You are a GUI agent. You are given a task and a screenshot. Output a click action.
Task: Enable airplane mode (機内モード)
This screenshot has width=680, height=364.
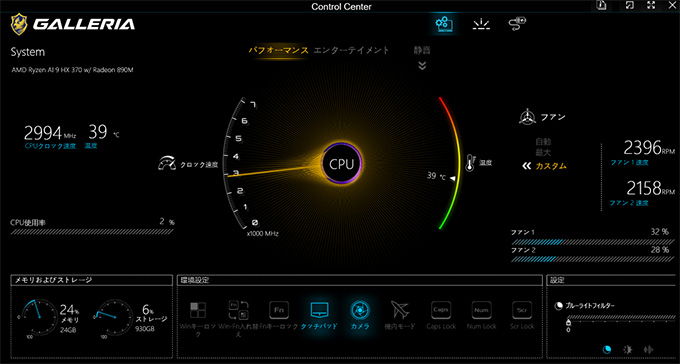click(400, 316)
